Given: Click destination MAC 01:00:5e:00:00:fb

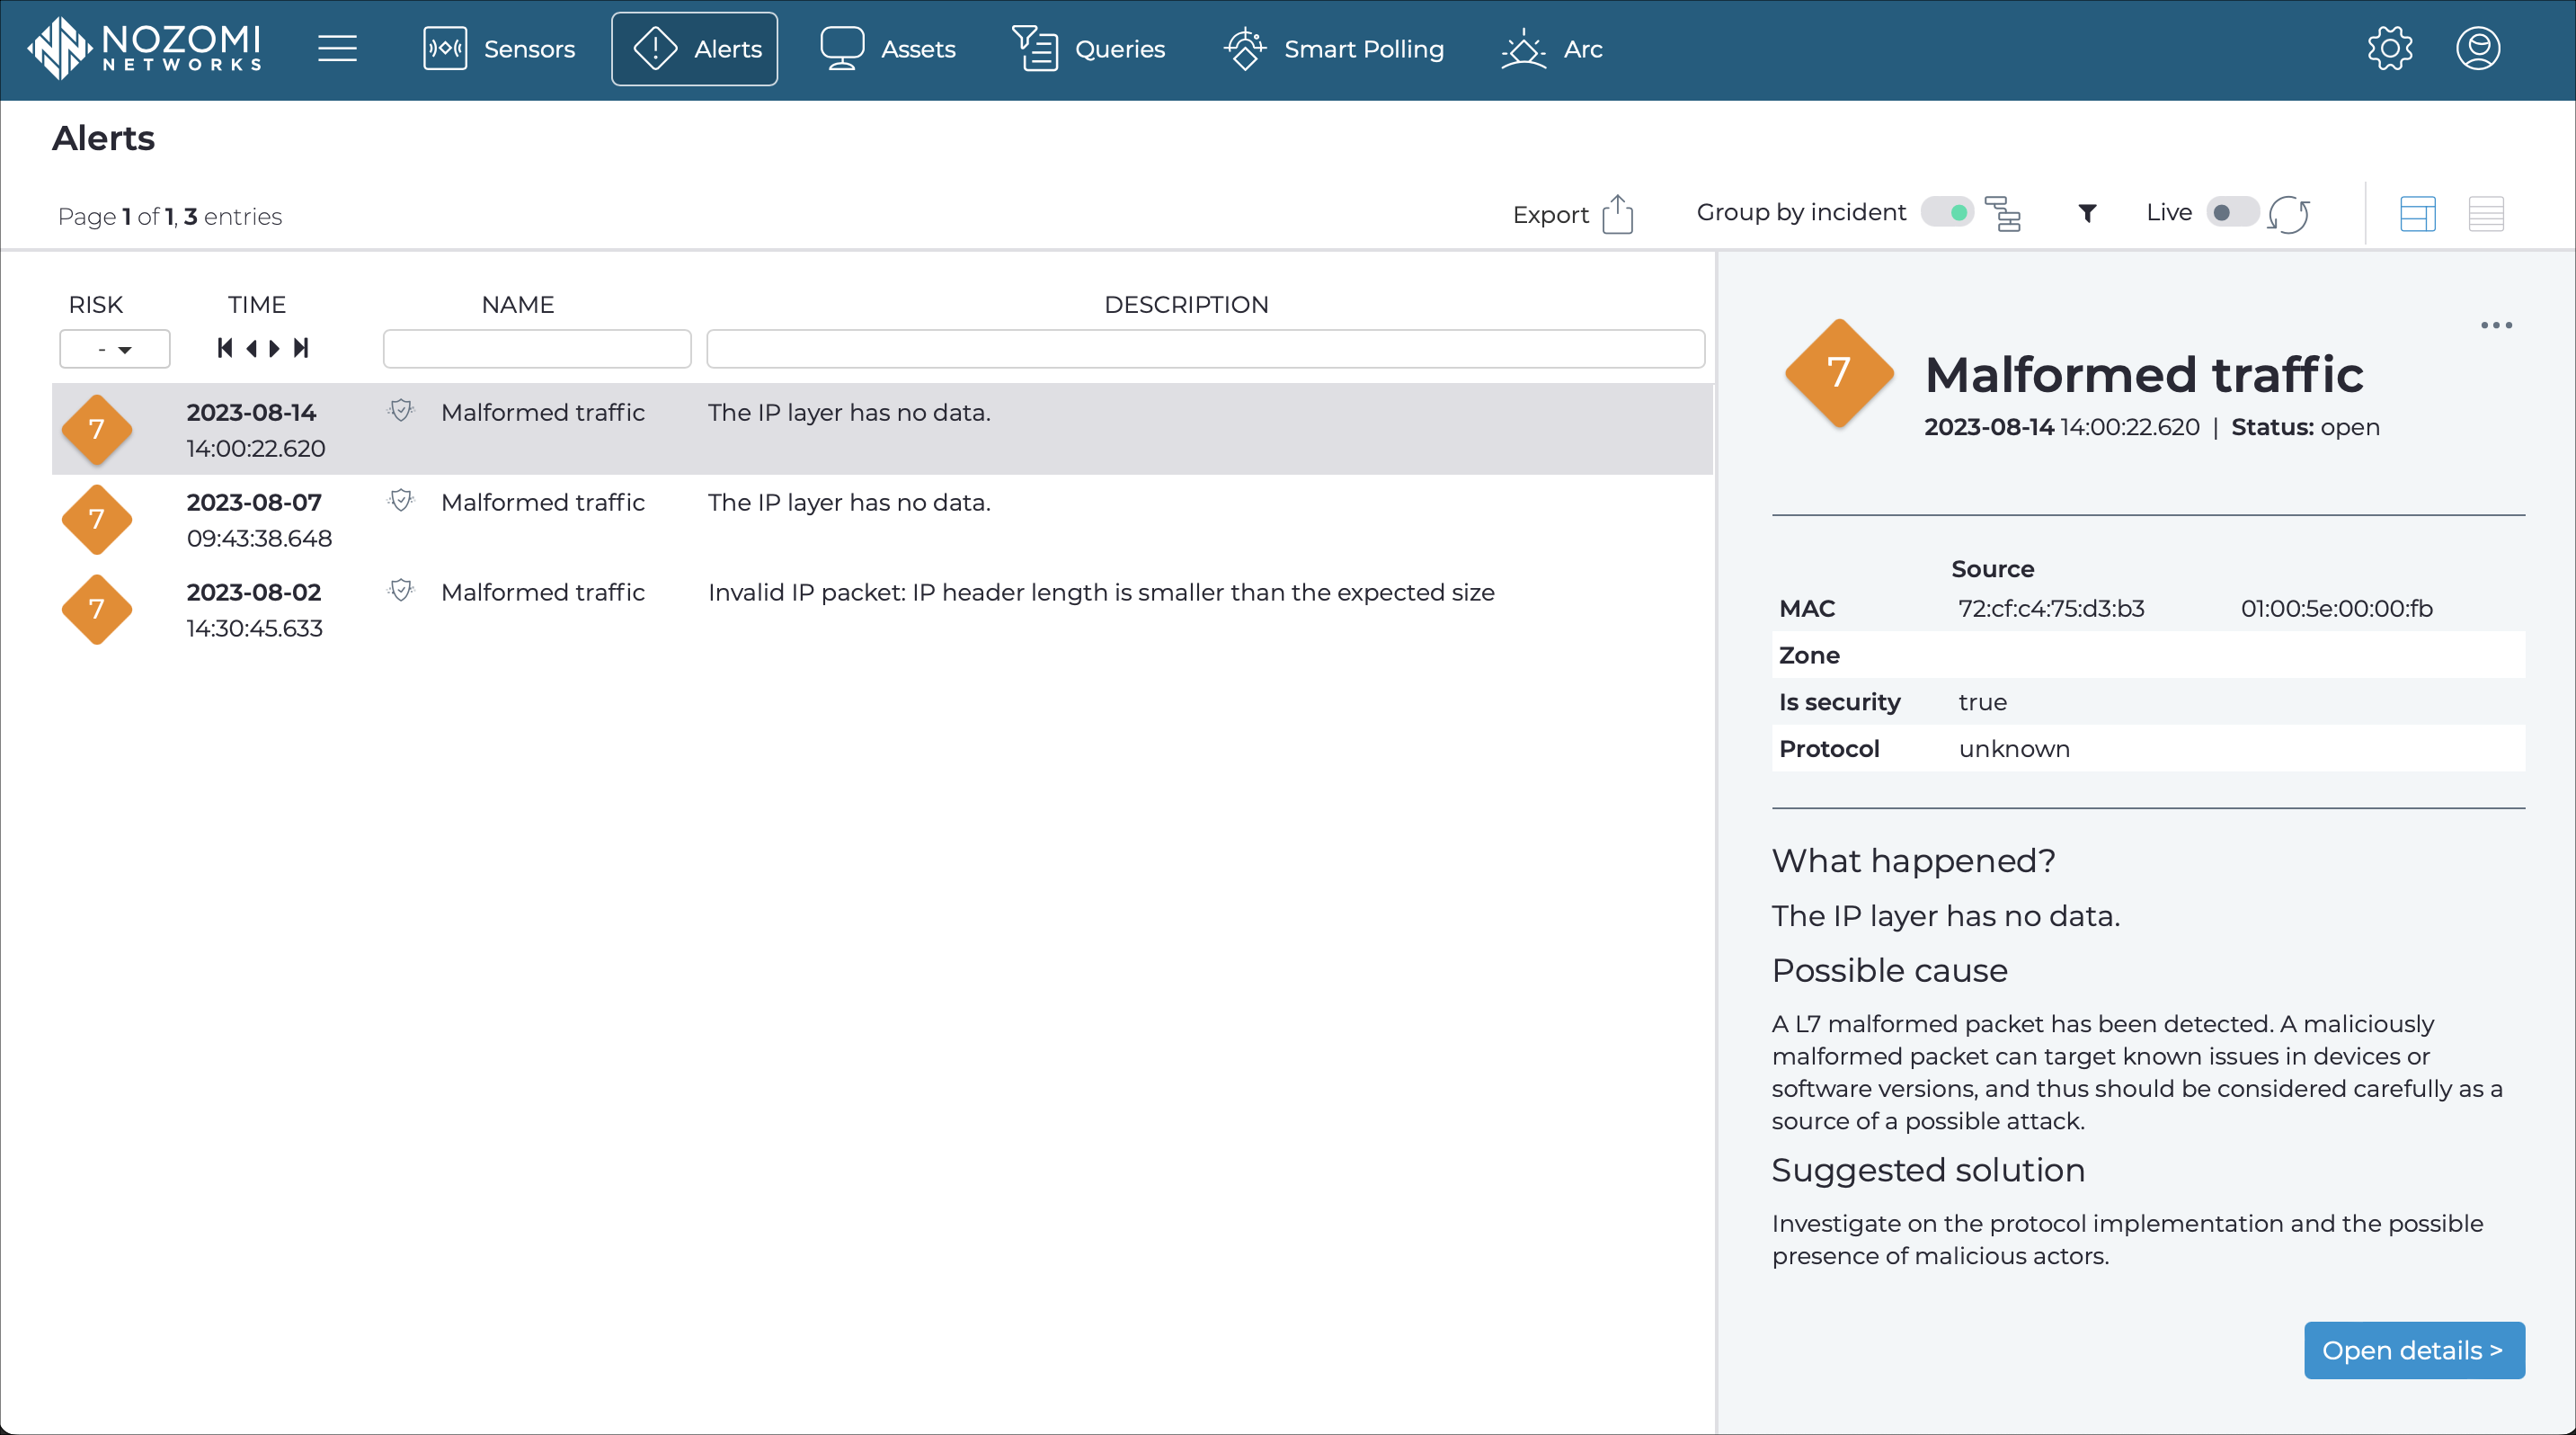Looking at the screenshot, I should [2336, 608].
